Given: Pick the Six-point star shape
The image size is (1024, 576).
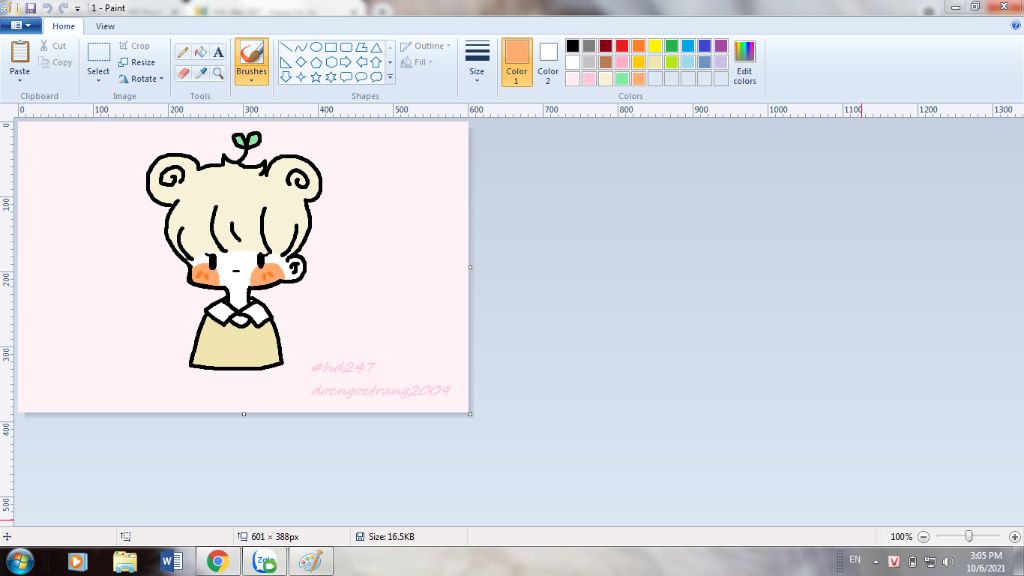Looking at the screenshot, I should (x=330, y=77).
